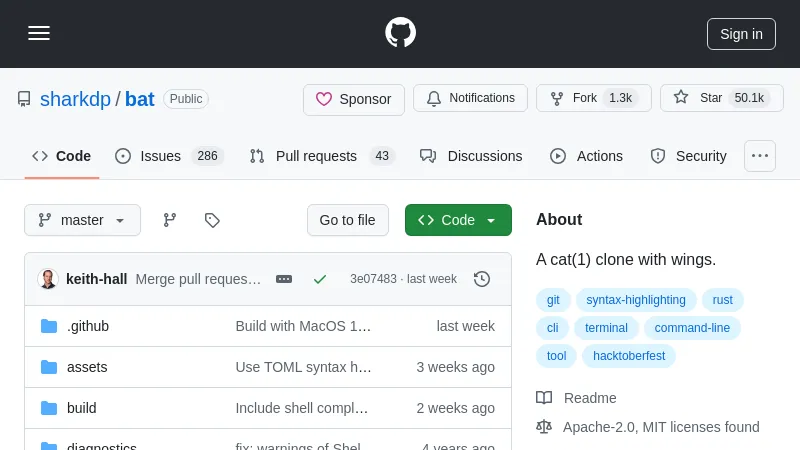This screenshot has width=800, height=450.
Task: Open the master branch dropdown
Action: point(82,220)
